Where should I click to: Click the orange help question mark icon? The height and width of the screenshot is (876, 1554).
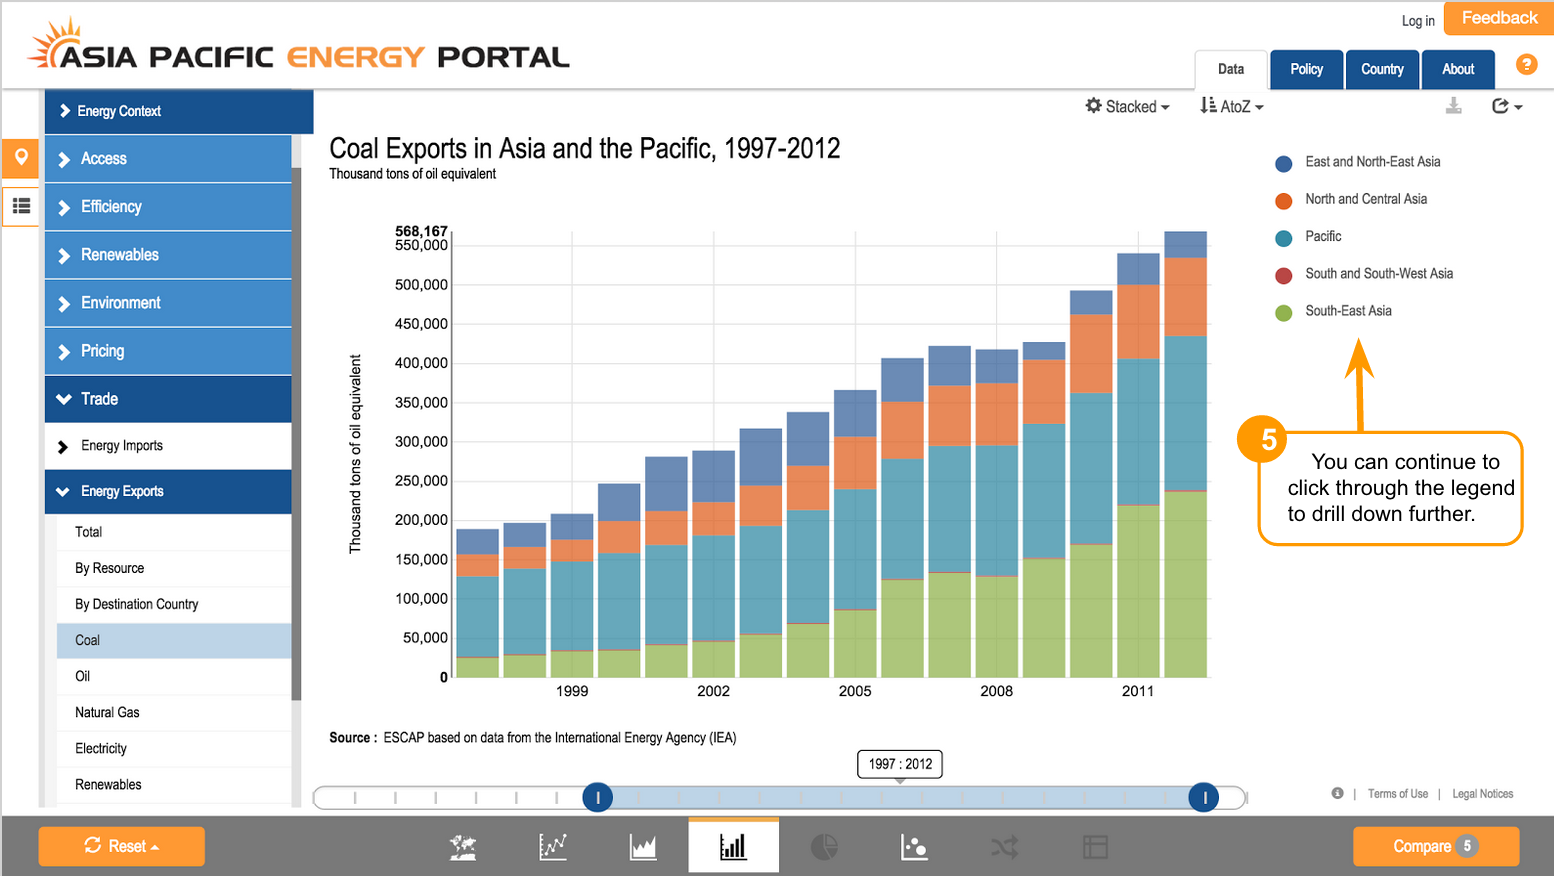tap(1526, 65)
